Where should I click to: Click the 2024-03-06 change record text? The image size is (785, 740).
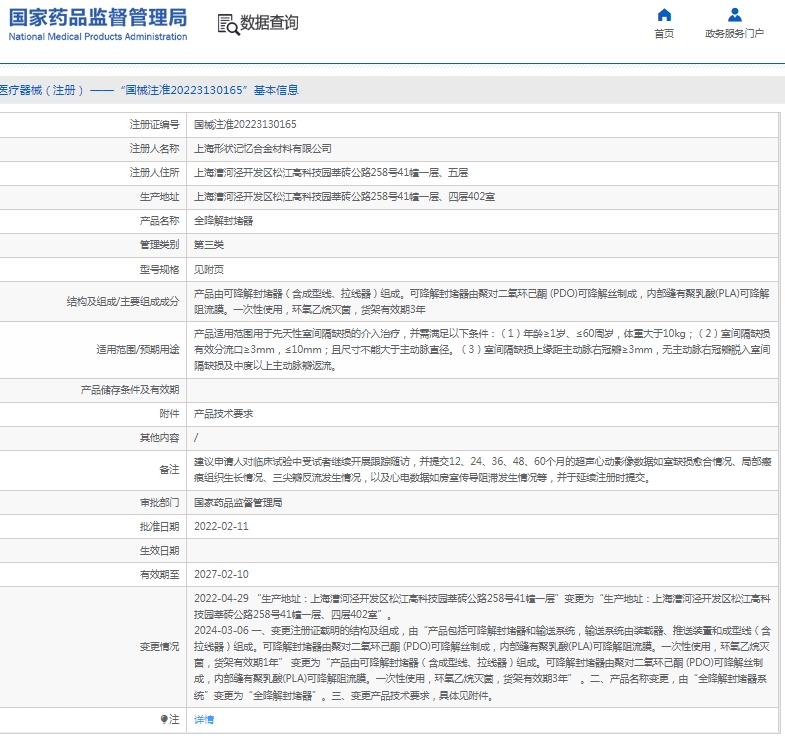point(482,663)
